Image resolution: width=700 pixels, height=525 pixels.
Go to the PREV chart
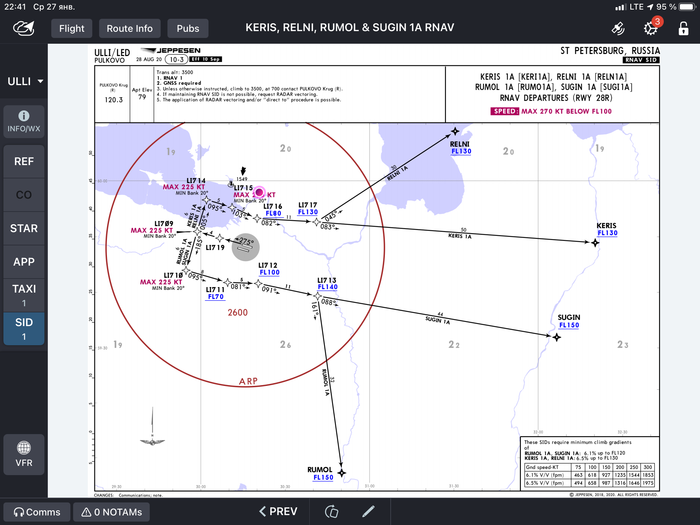point(278,512)
